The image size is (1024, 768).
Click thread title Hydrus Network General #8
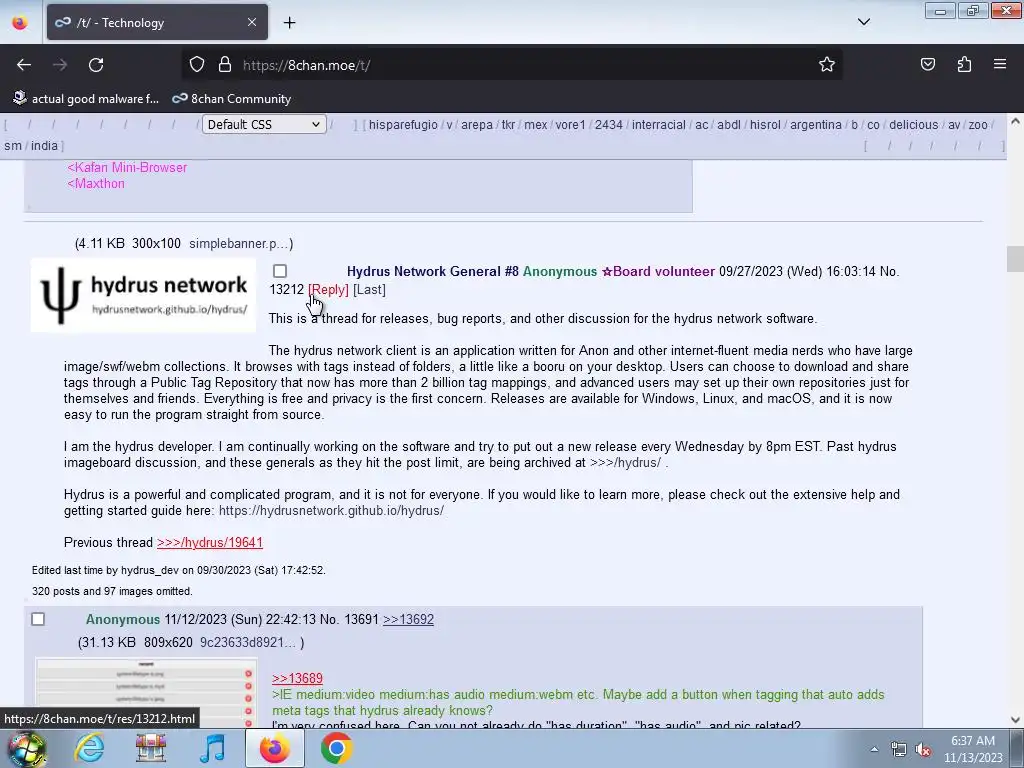(x=432, y=271)
